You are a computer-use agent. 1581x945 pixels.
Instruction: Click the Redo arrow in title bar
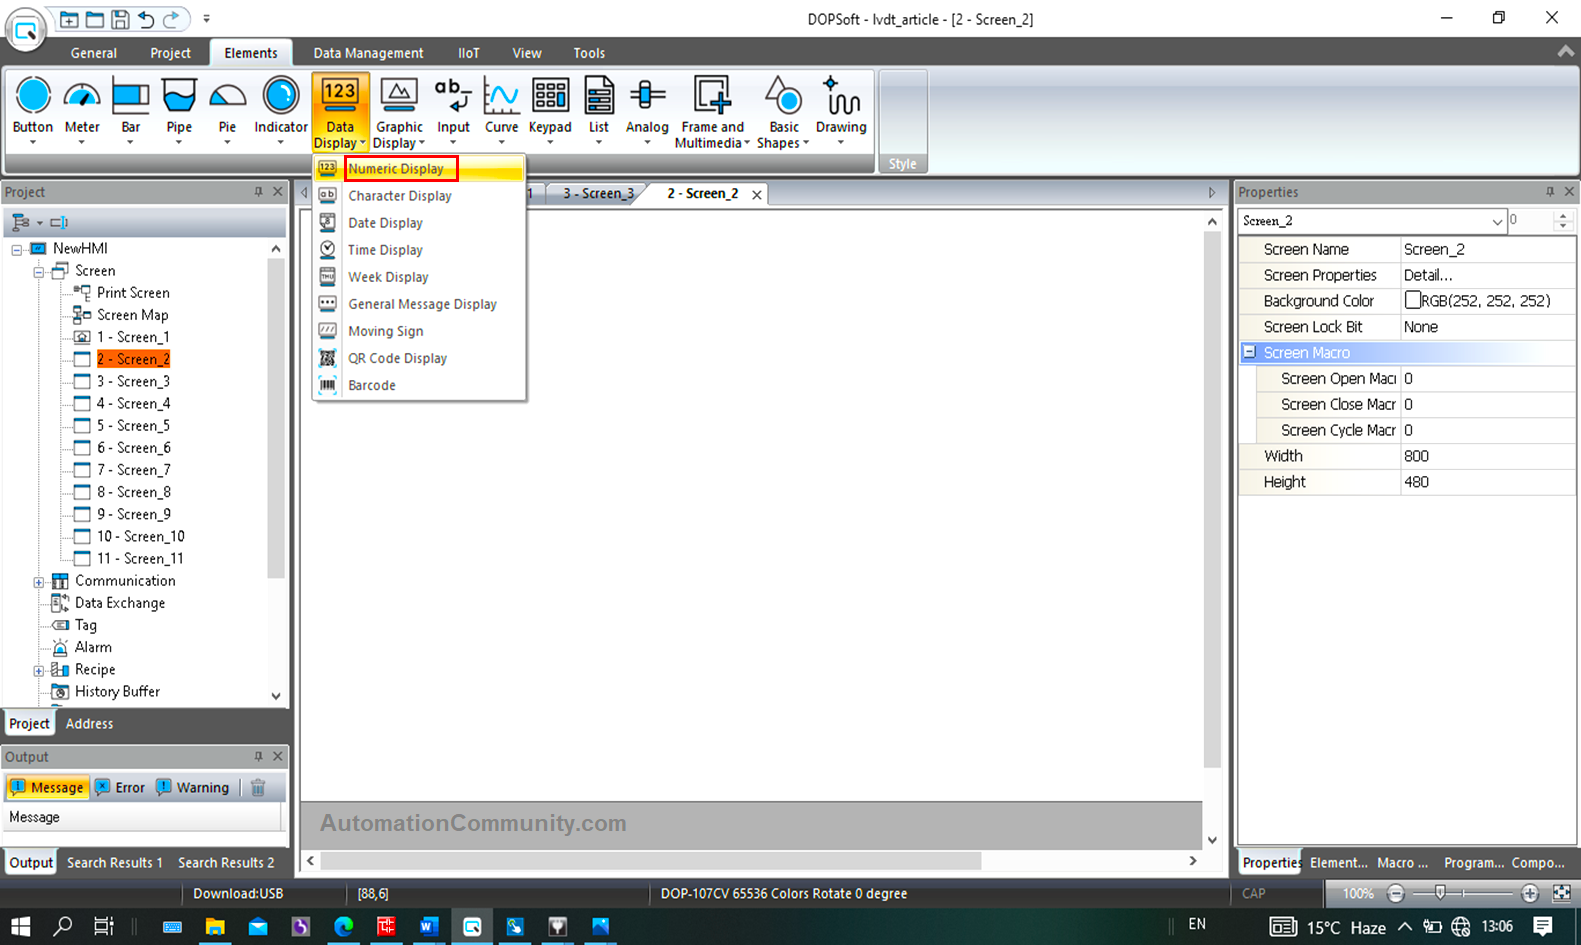pyautogui.click(x=172, y=19)
